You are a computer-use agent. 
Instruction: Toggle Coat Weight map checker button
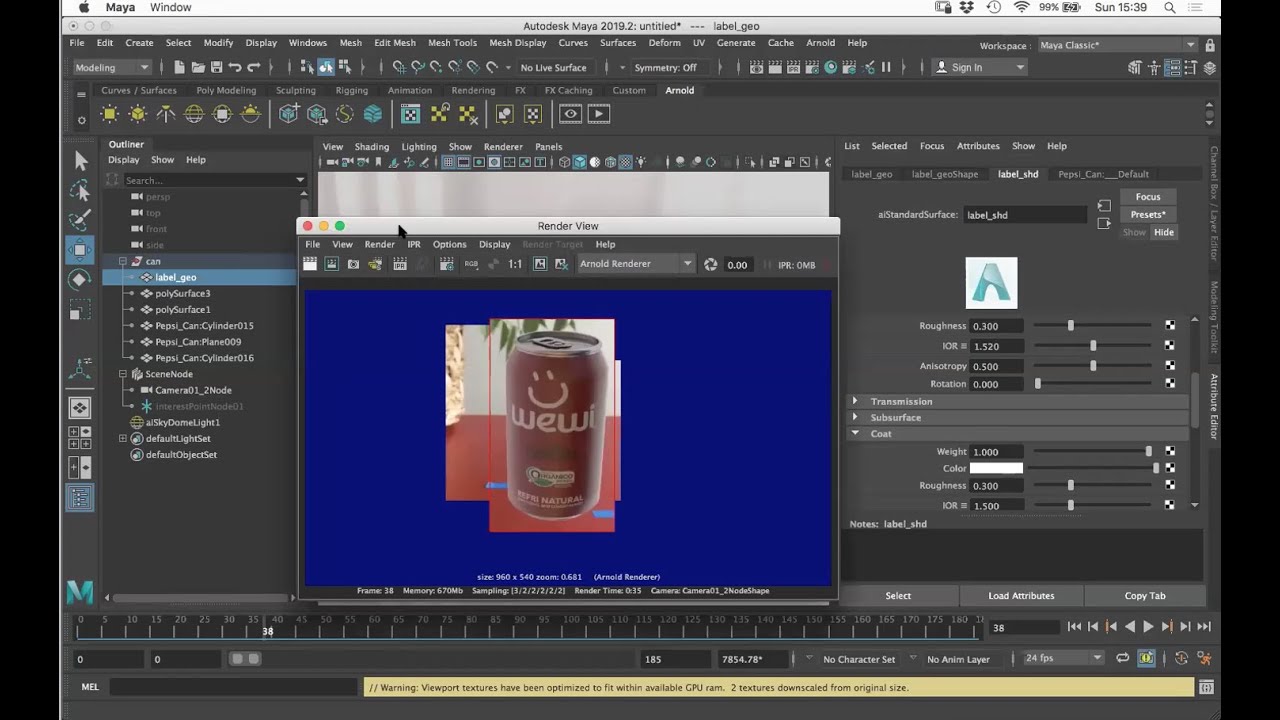tap(1170, 452)
